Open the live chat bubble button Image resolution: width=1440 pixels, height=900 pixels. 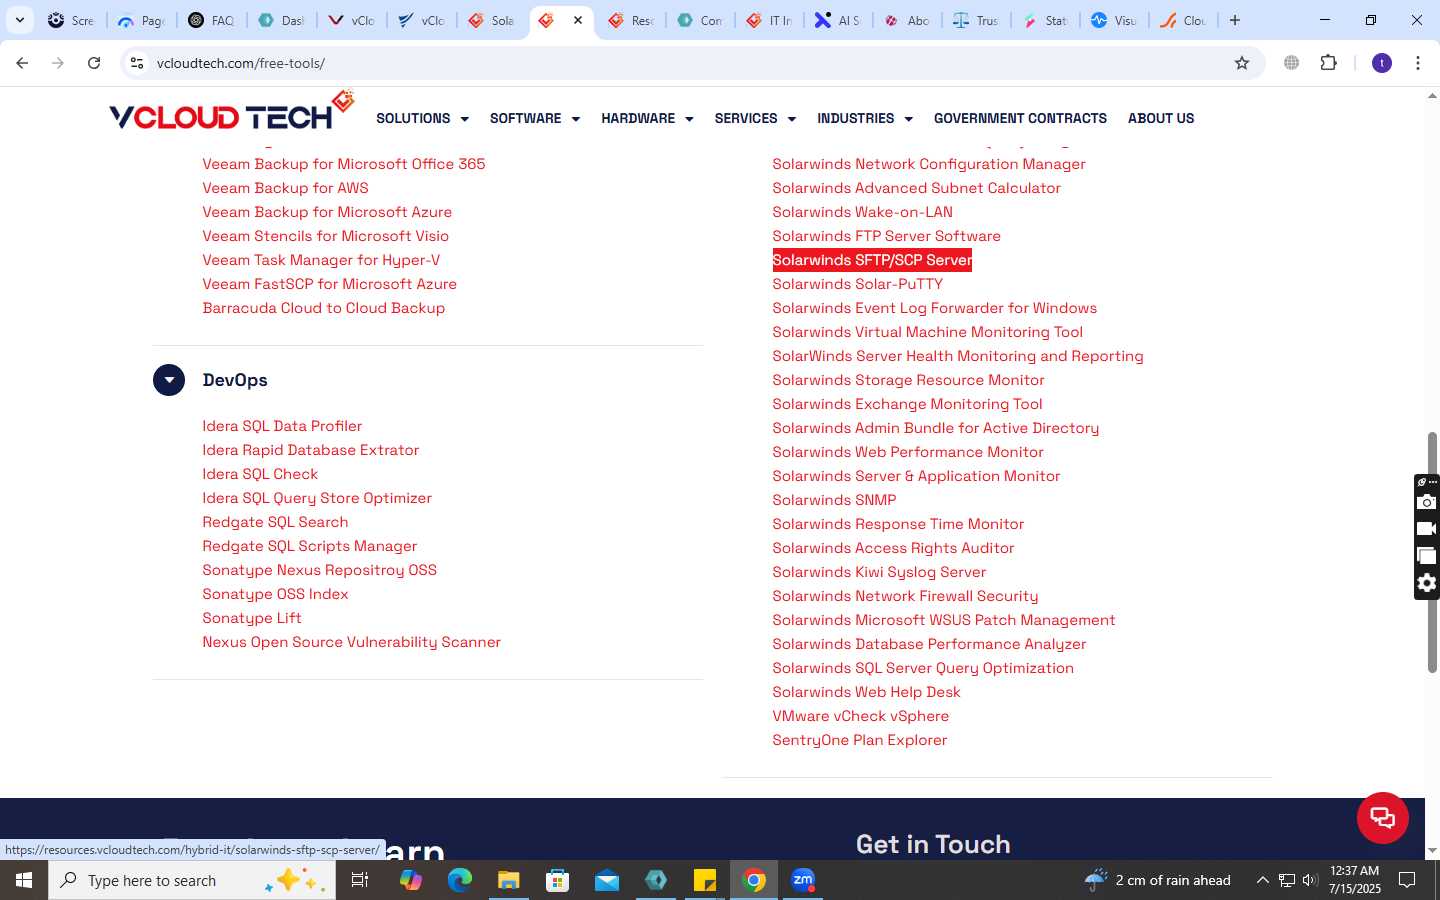pos(1383,818)
